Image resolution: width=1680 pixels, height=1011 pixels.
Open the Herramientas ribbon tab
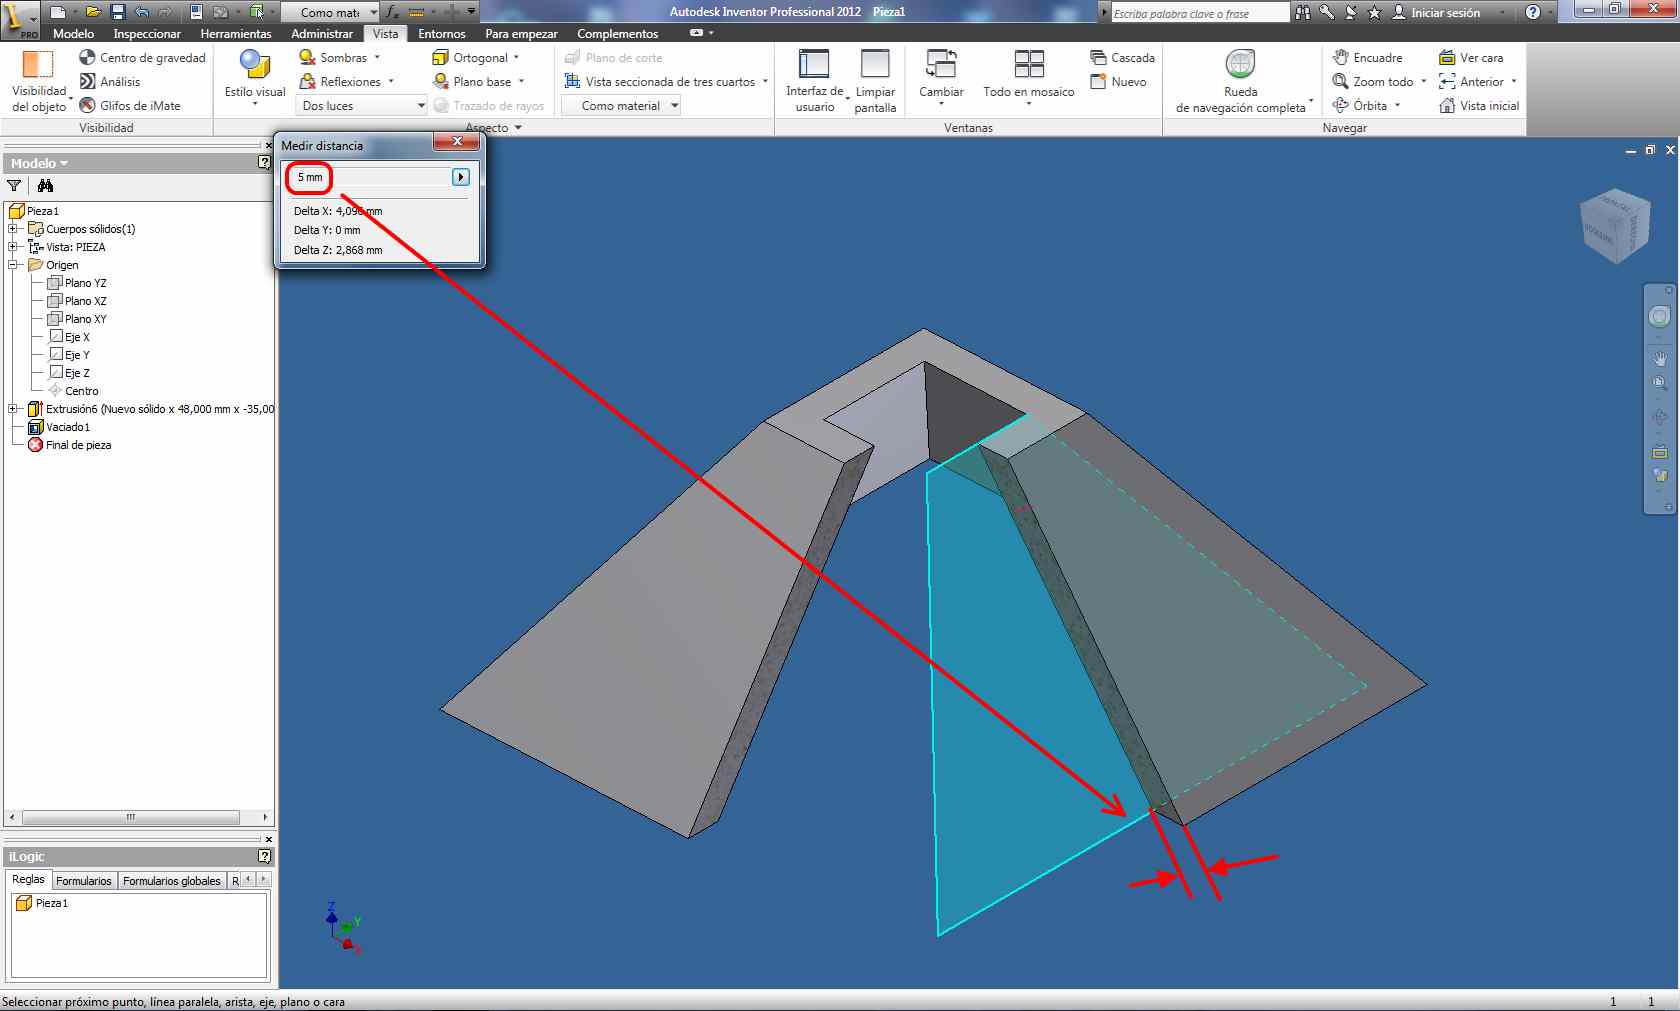click(235, 34)
